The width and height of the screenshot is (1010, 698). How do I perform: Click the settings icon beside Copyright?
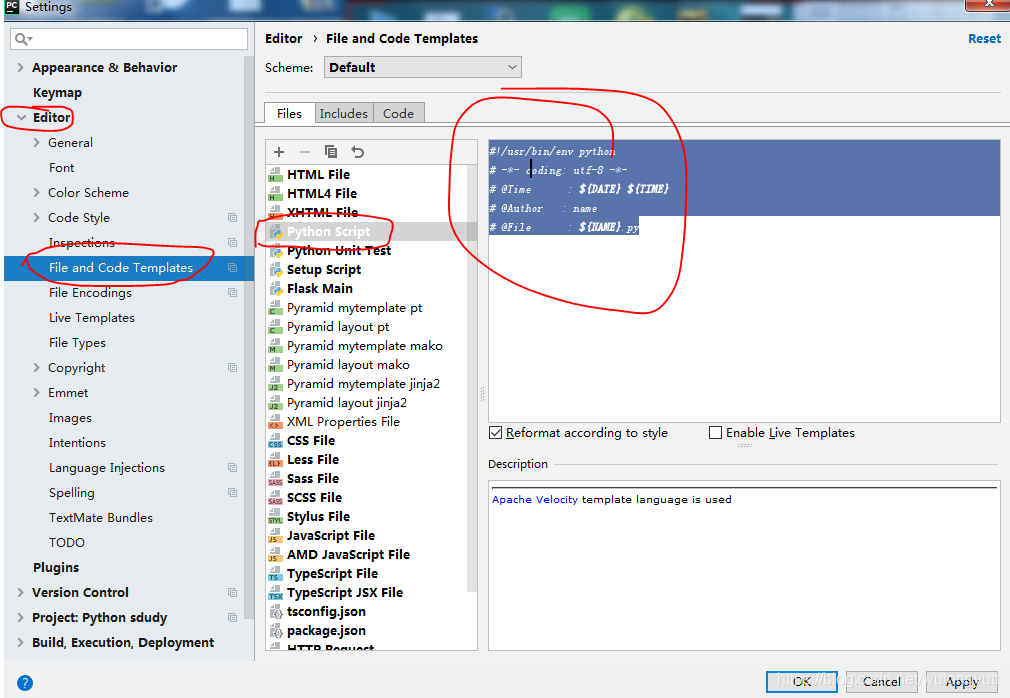tap(232, 367)
